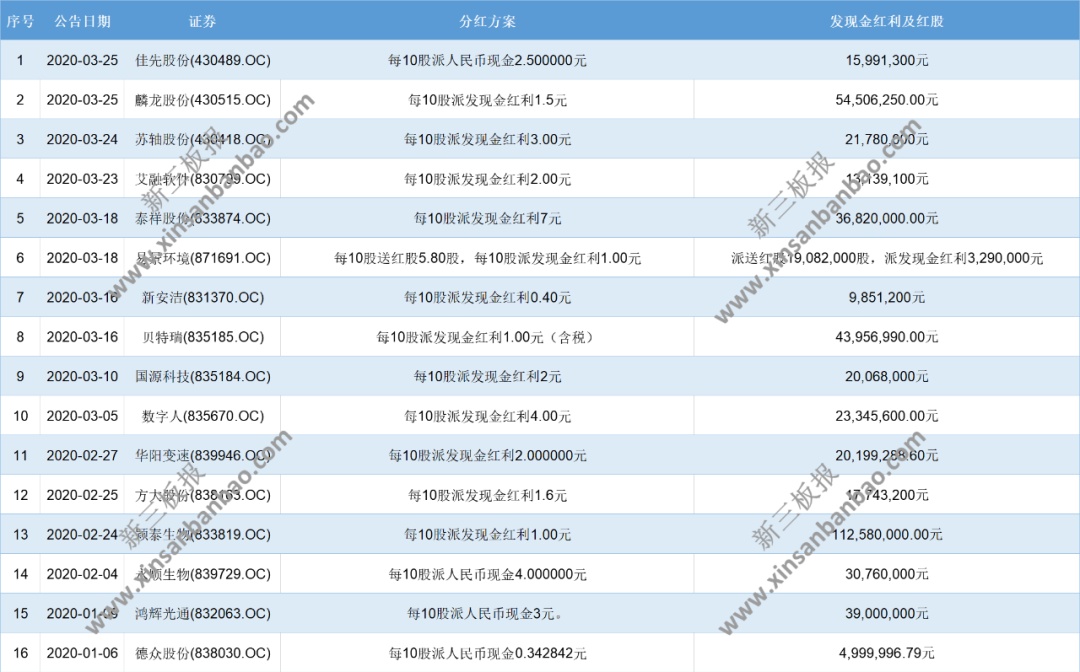The width and height of the screenshot is (1080, 672).
Task: Click amount 21,780,000元 in row 3
Action: tap(886, 139)
